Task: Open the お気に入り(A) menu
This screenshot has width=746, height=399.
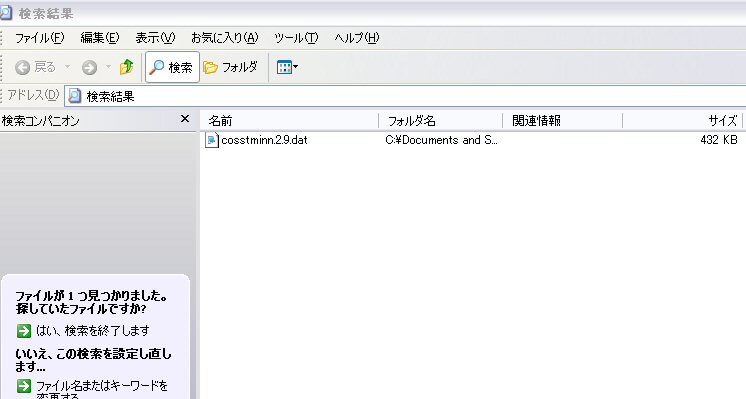Action: (225, 38)
